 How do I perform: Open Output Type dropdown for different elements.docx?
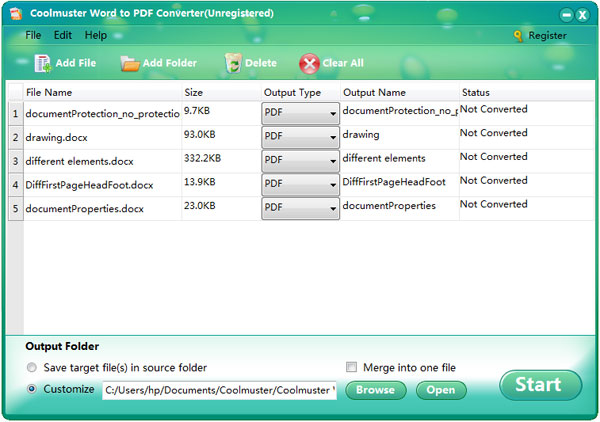point(300,161)
